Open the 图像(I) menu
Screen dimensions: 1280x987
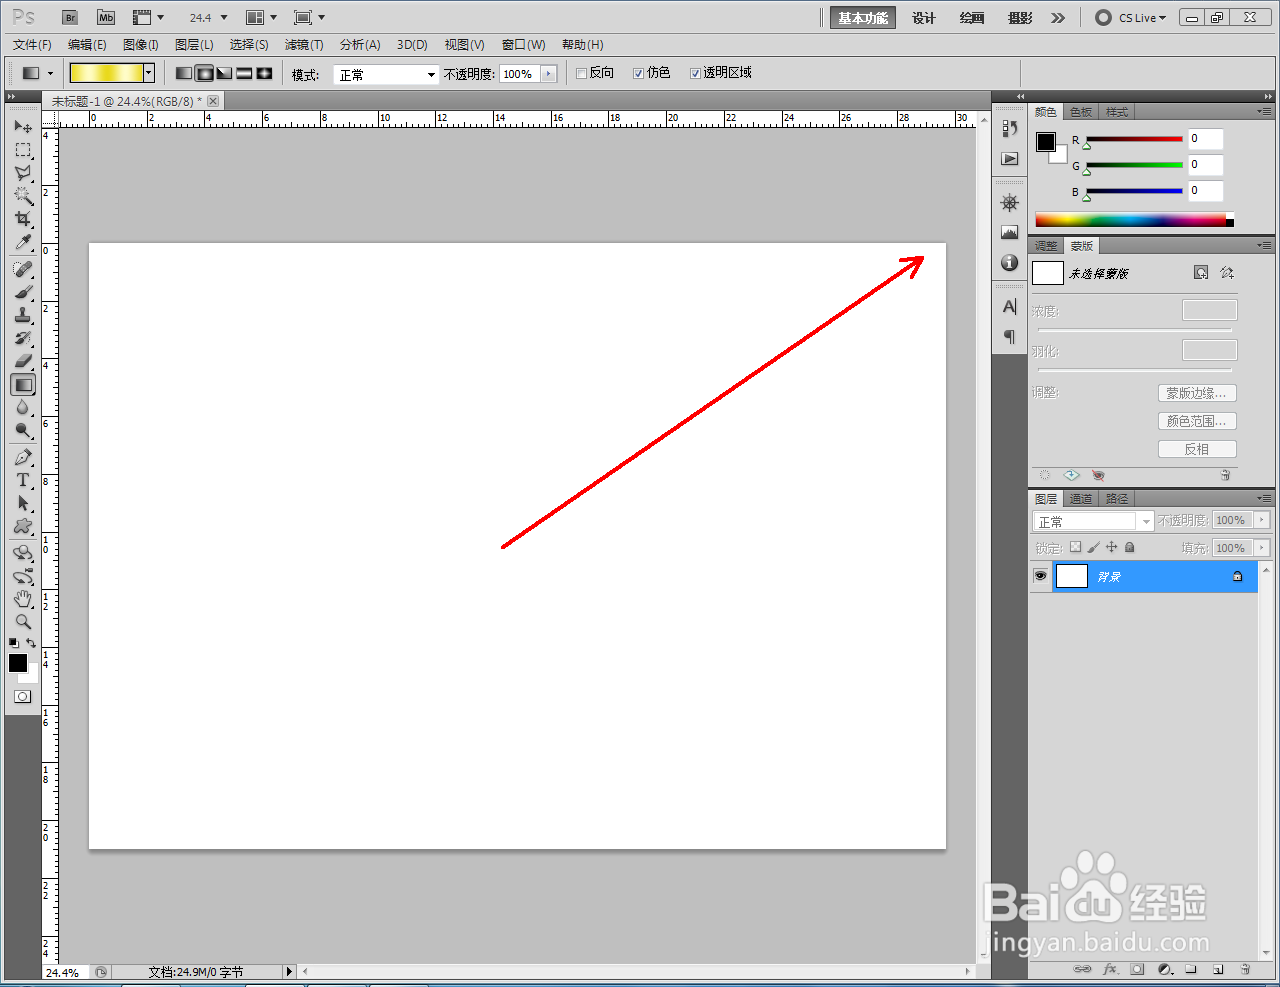click(141, 45)
